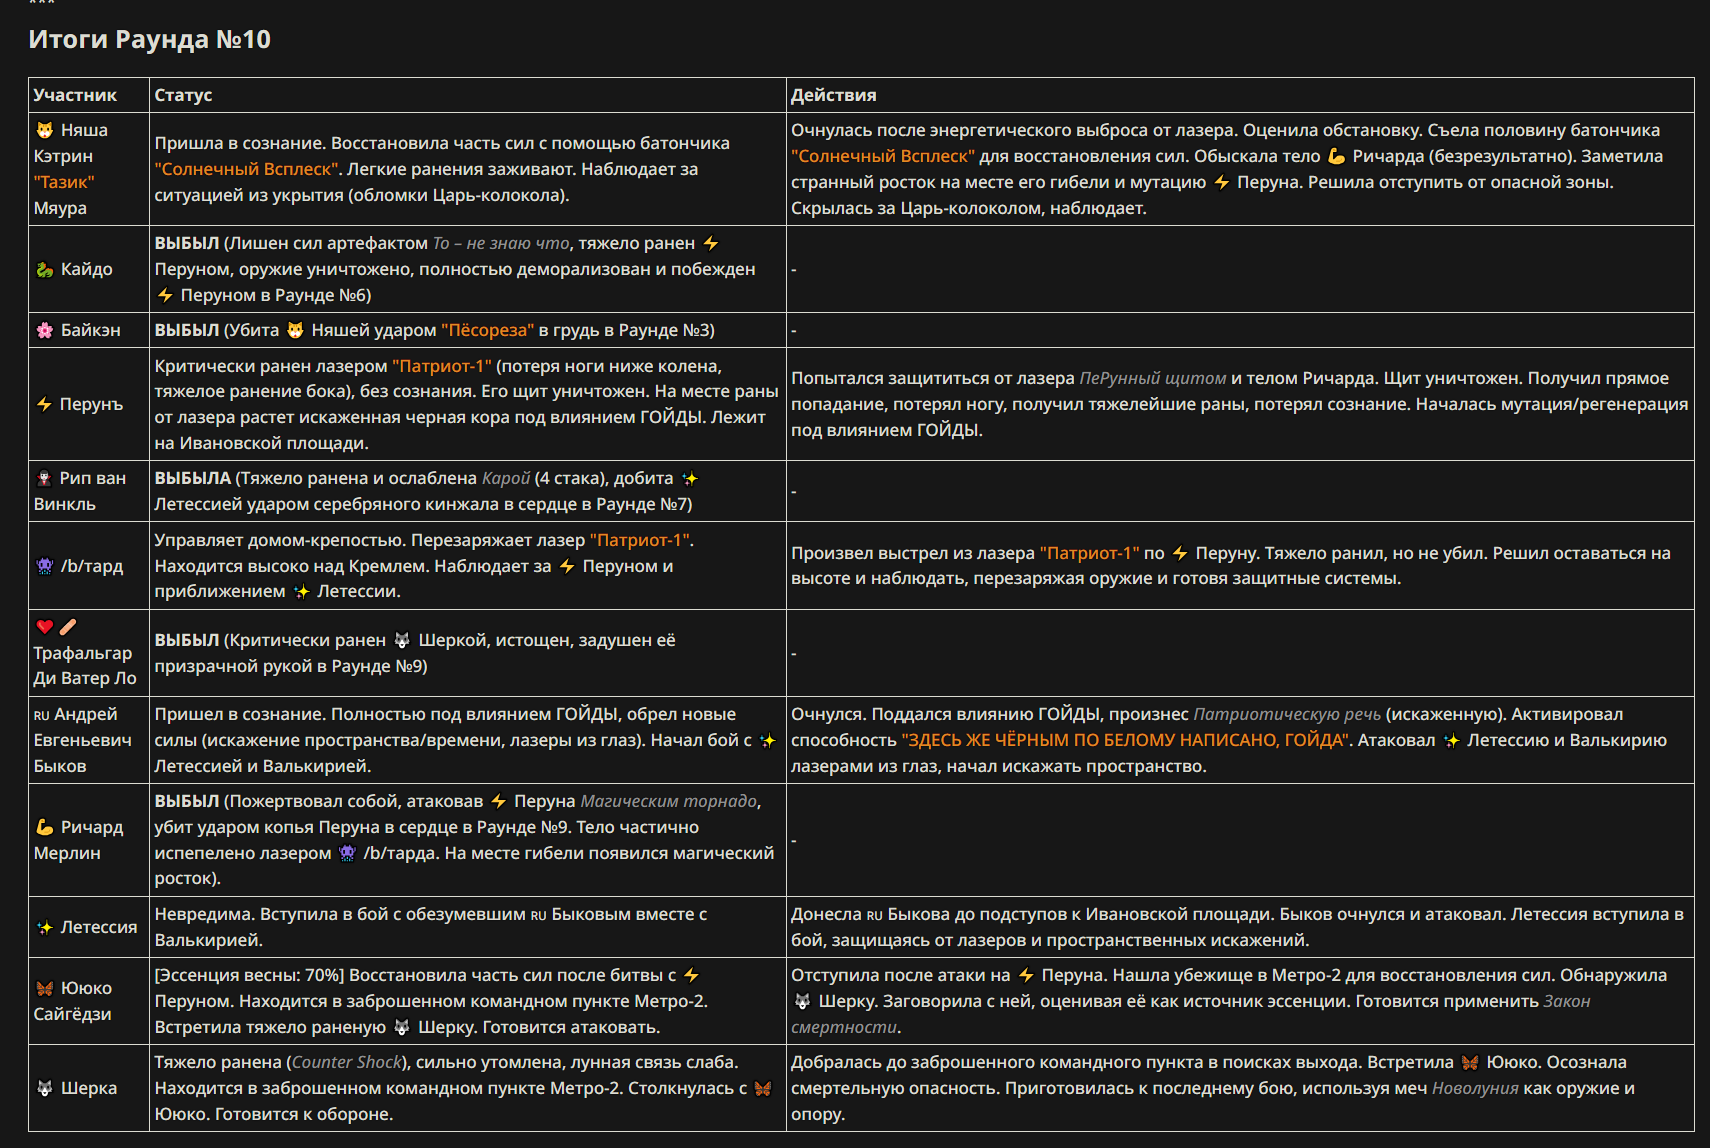
Task: Click italic "То – не знаю что" text
Action: click(x=501, y=243)
